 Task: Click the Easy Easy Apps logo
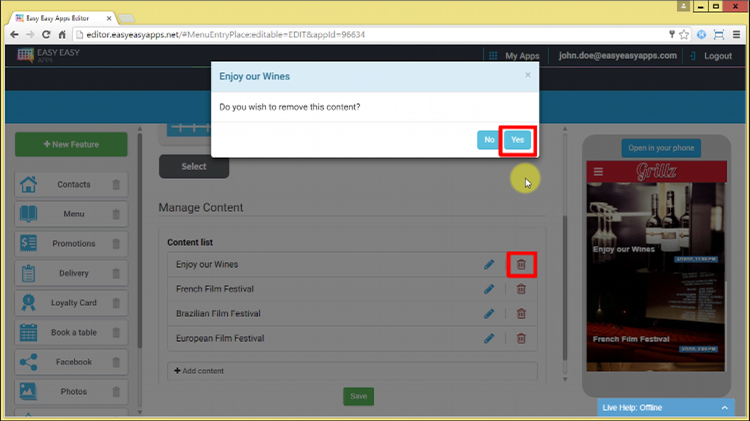tap(48, 55)
